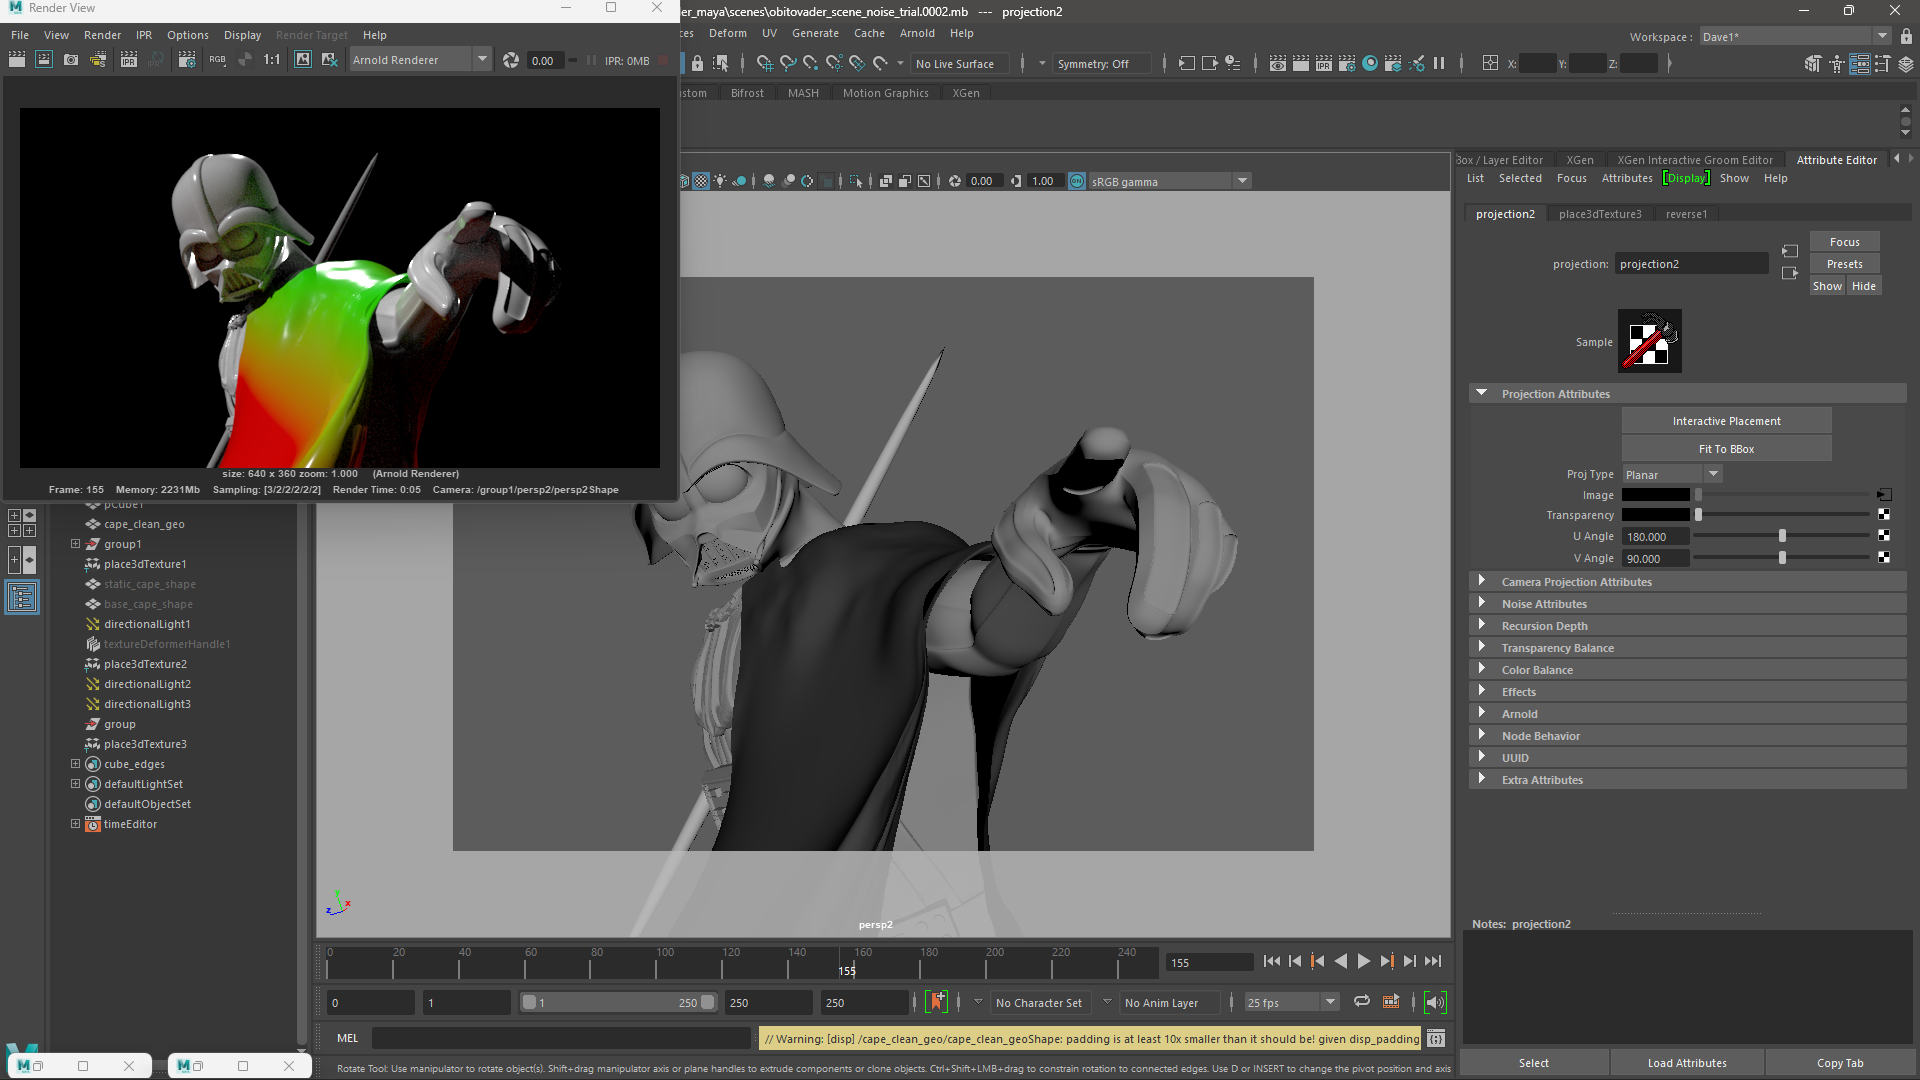Click the snapshot camera icon in Render View

coord(71,60)
